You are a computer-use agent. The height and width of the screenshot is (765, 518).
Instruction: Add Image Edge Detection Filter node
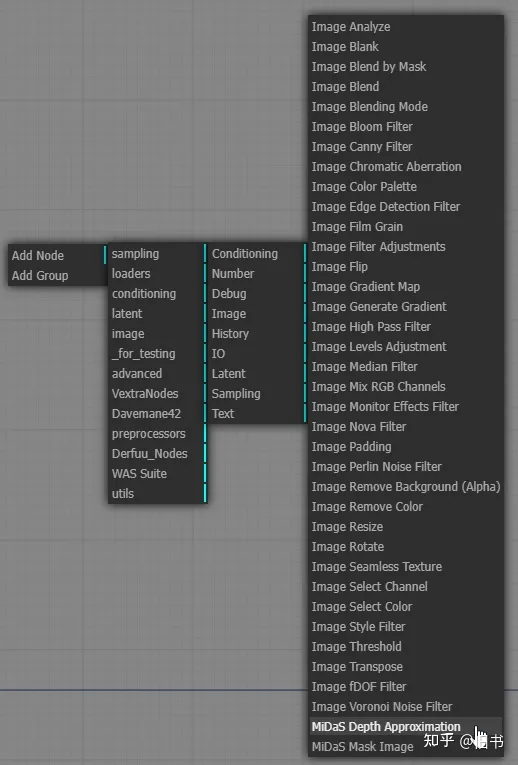click(x=406, y=207)
